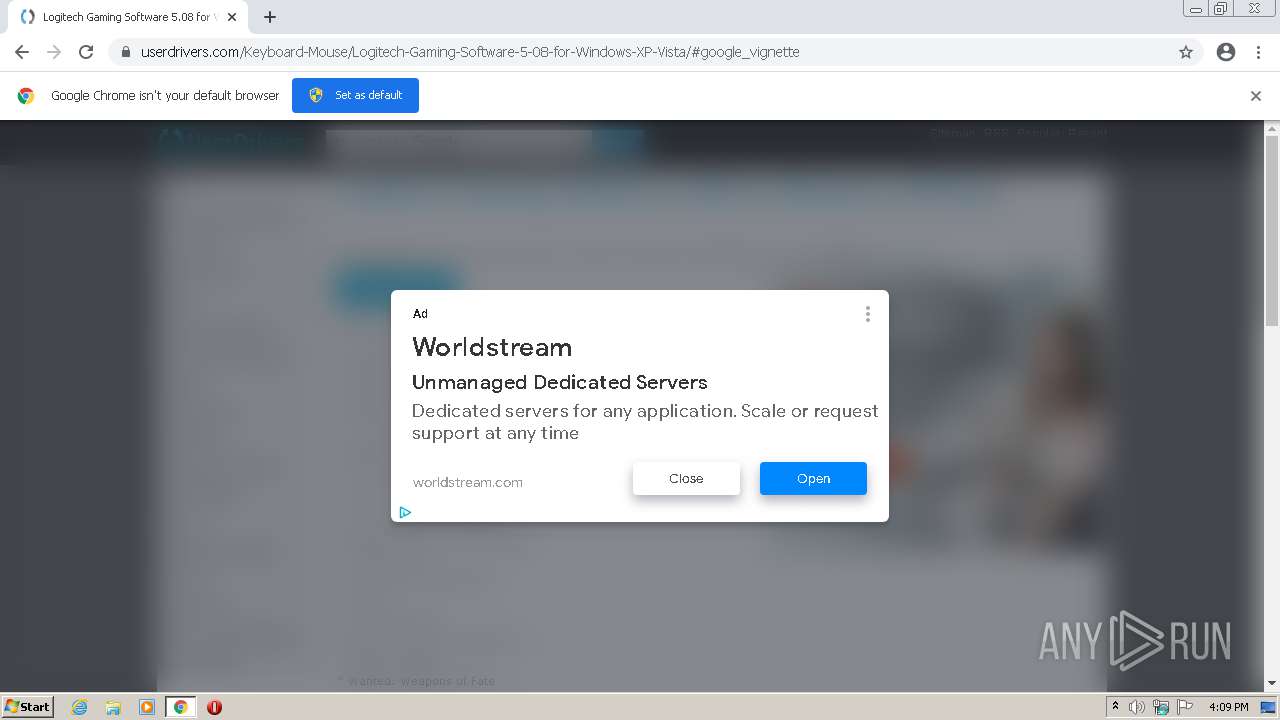Click the Action Center flag icon
The width and height of the screenshot is (1280, 720).
1185,707
